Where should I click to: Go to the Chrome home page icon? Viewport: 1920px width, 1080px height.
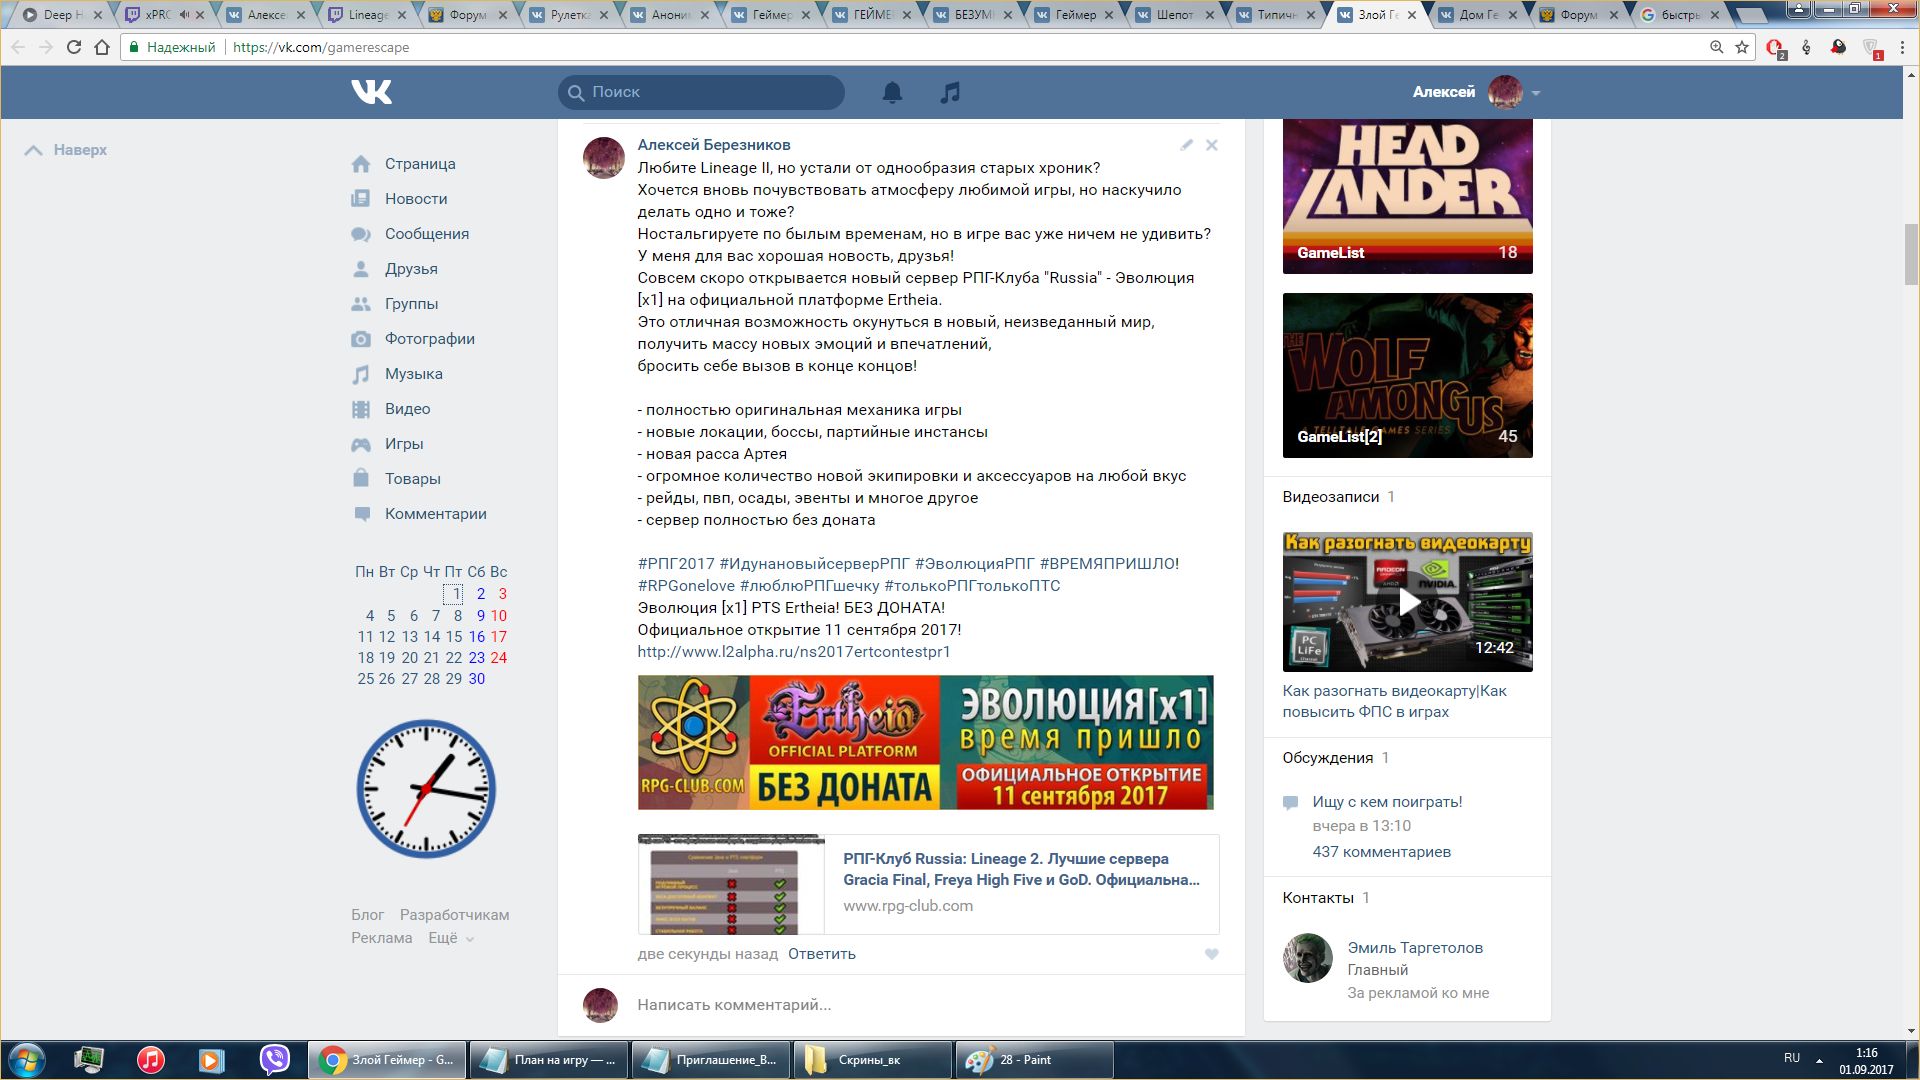102,47
